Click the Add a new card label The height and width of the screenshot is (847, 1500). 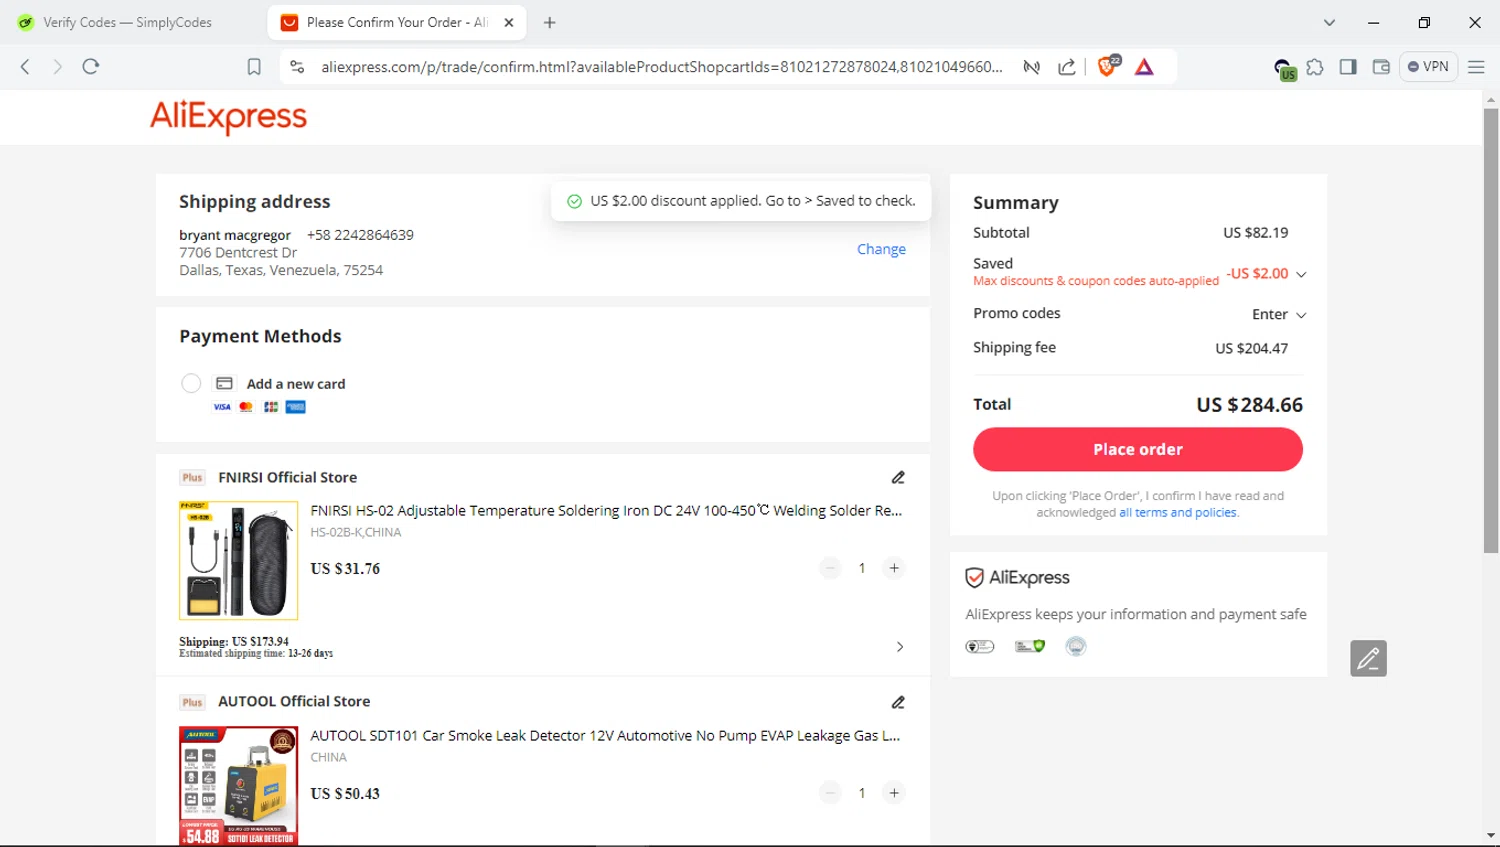click(296, 384)
